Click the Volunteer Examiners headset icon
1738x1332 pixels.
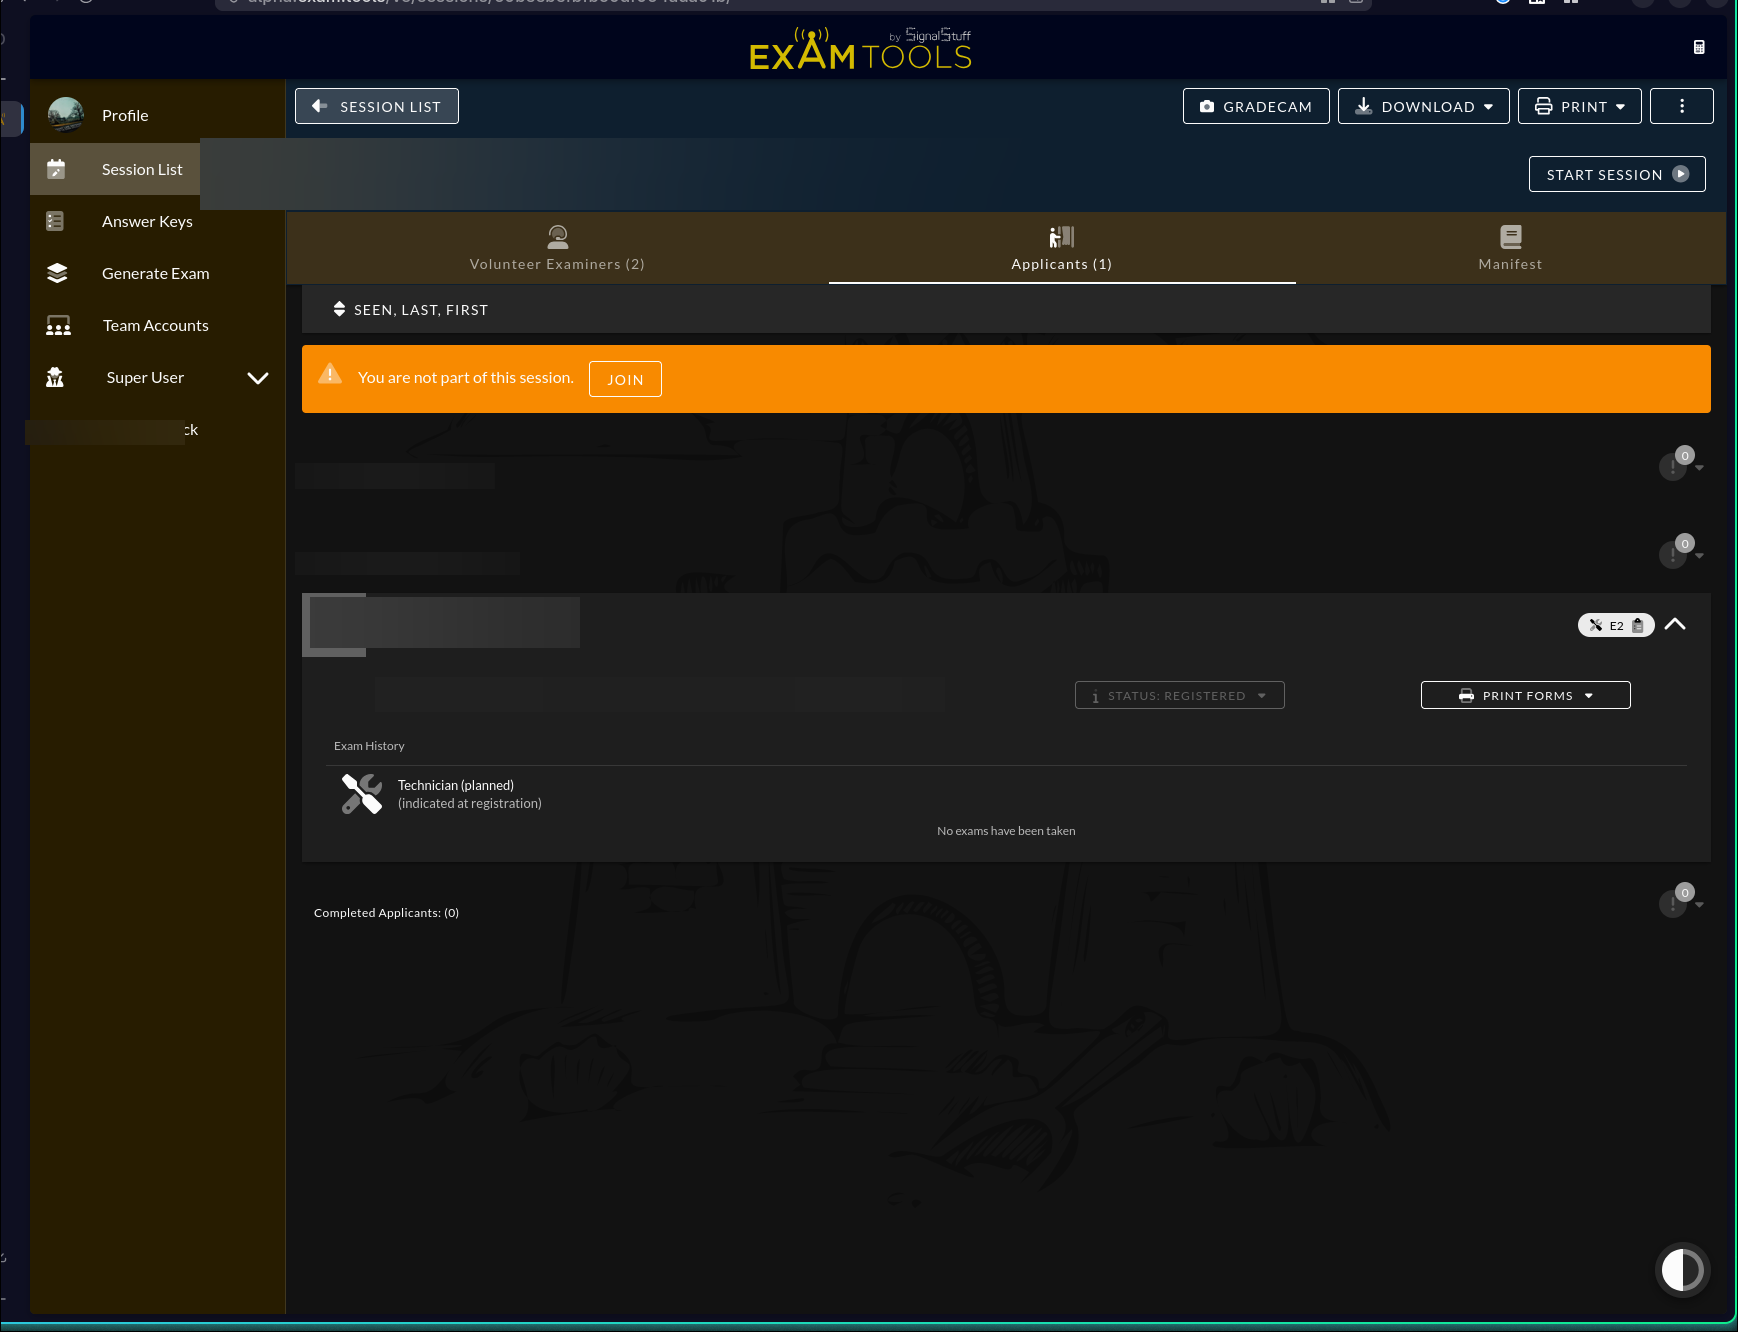tap(558, 237)
